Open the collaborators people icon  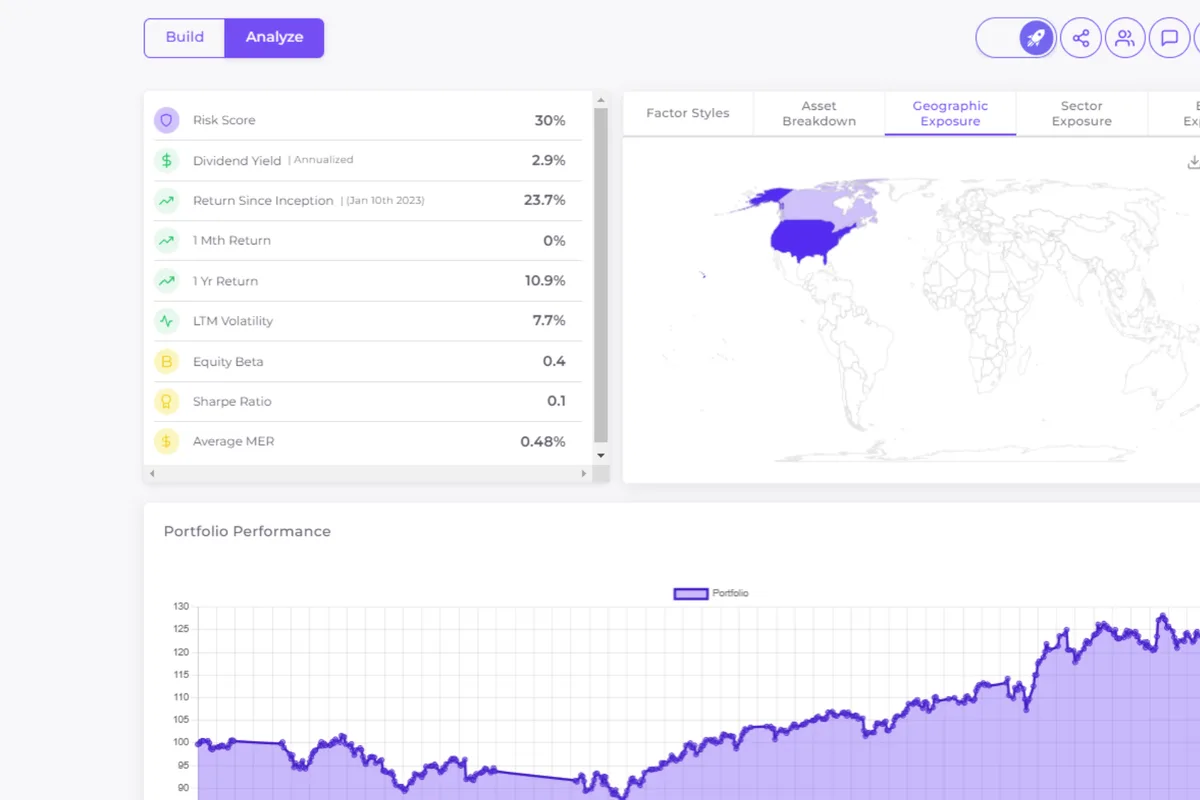tap(1125, 38)
